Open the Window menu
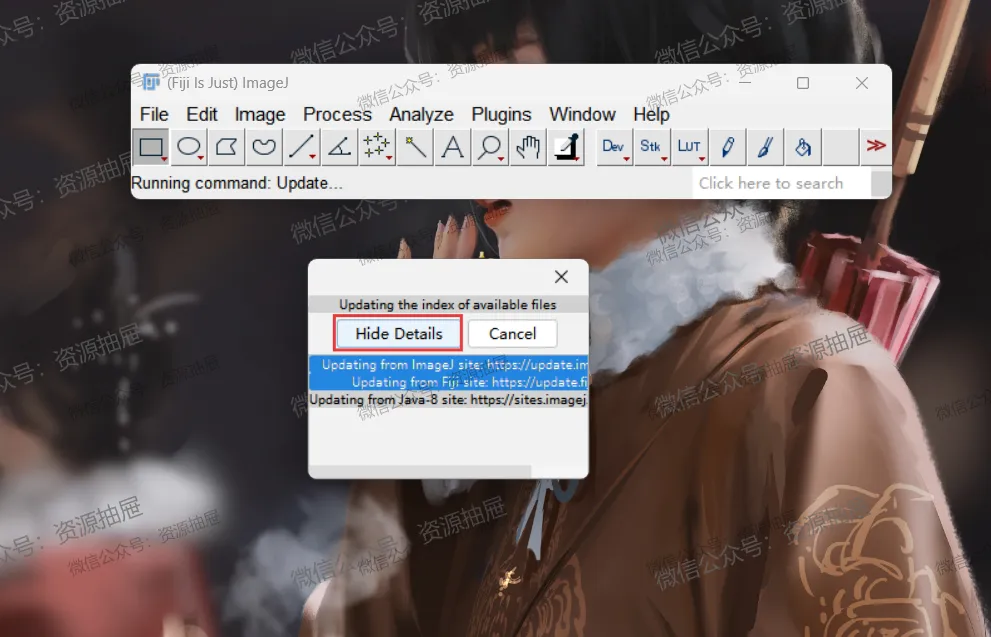991x637 pixels. 582,114
